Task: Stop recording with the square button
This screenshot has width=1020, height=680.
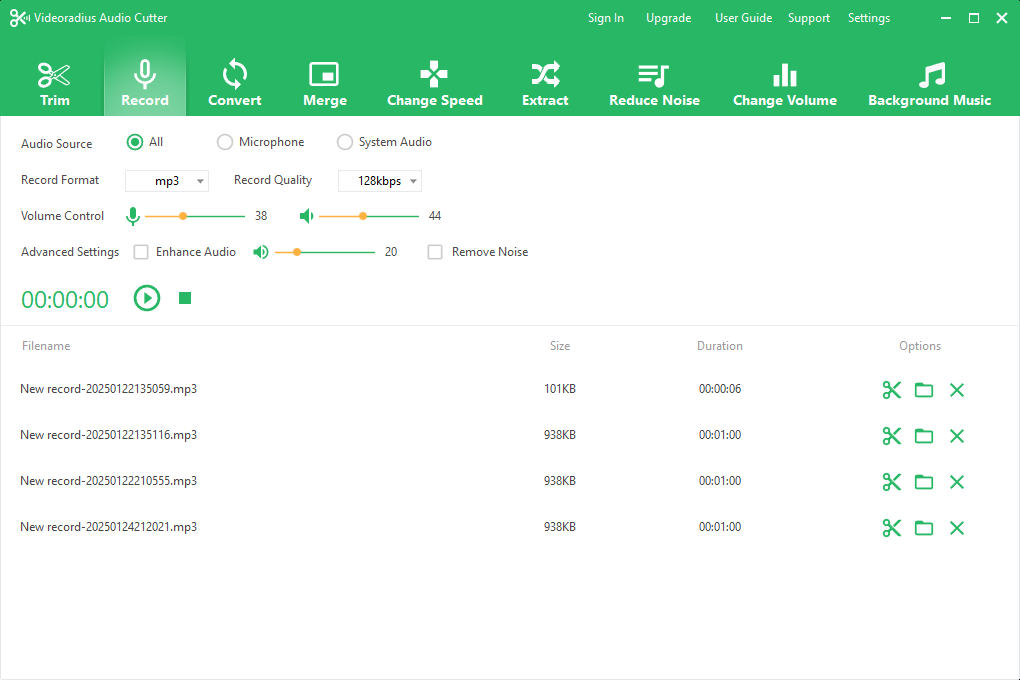Action: pos(185,298)
